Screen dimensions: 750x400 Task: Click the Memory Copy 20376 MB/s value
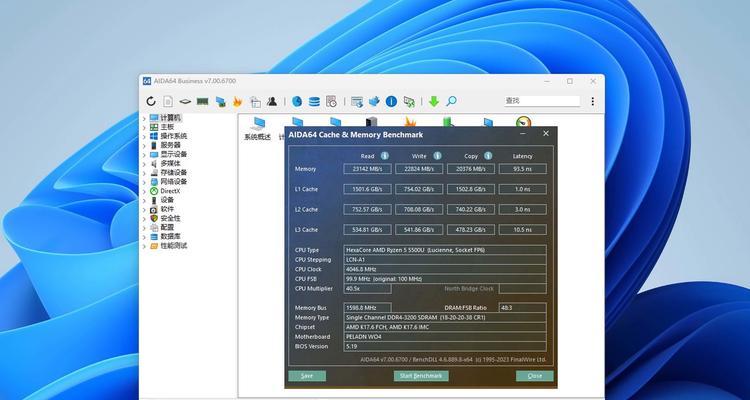(x=471, y=169)
